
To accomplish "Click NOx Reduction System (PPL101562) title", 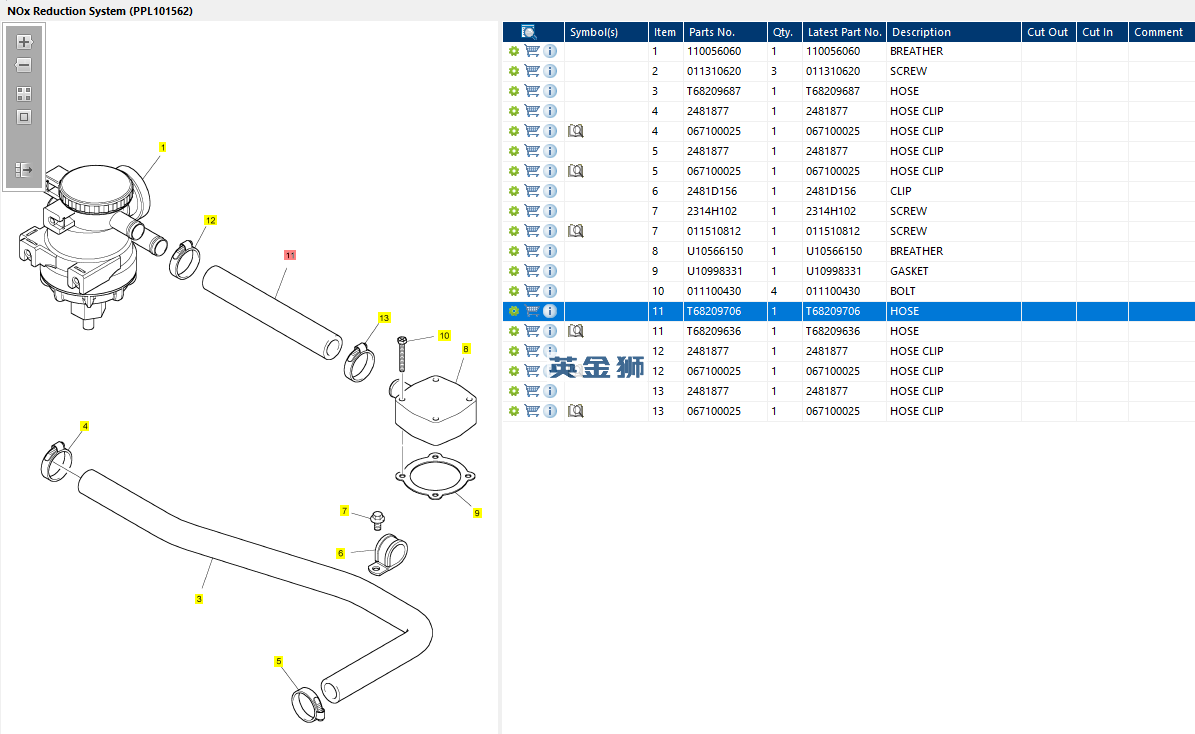I will pyautogui.click(x=100, y=11).
